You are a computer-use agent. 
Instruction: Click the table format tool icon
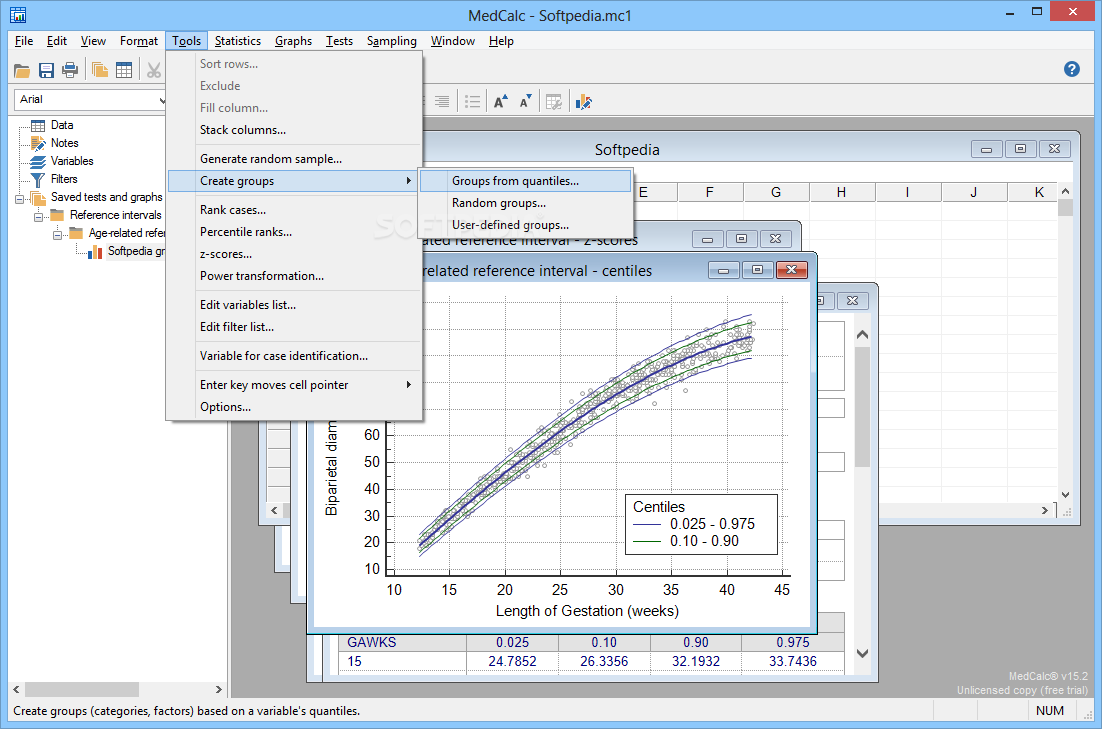coord(554,102)
